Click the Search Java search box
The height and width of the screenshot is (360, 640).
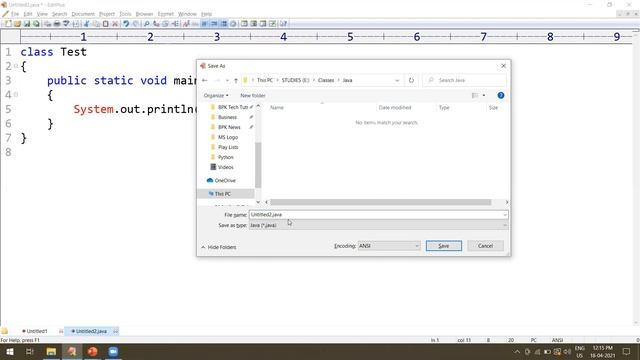[x=464, y=80]
